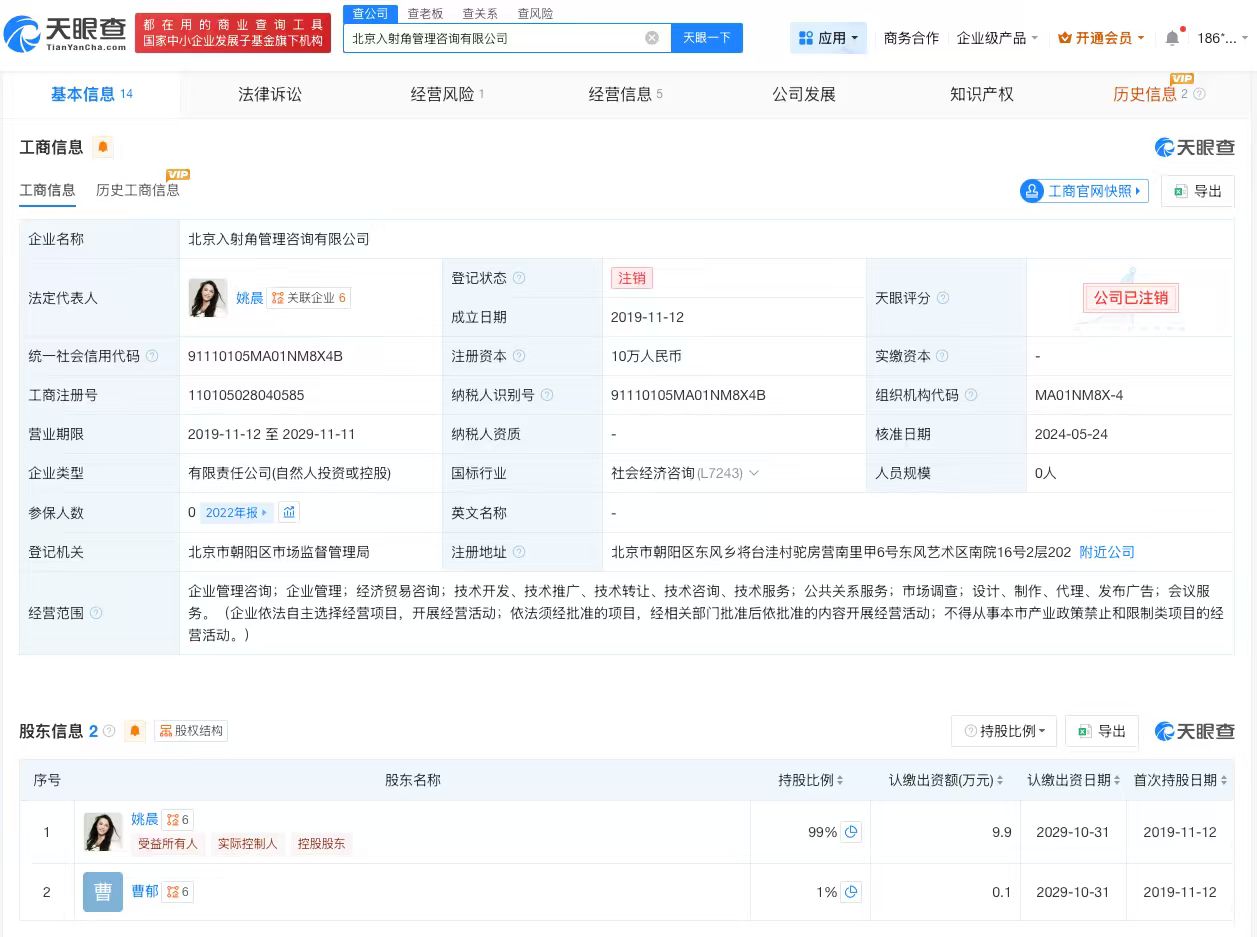Click inside the company name search field

coord(500,37)
